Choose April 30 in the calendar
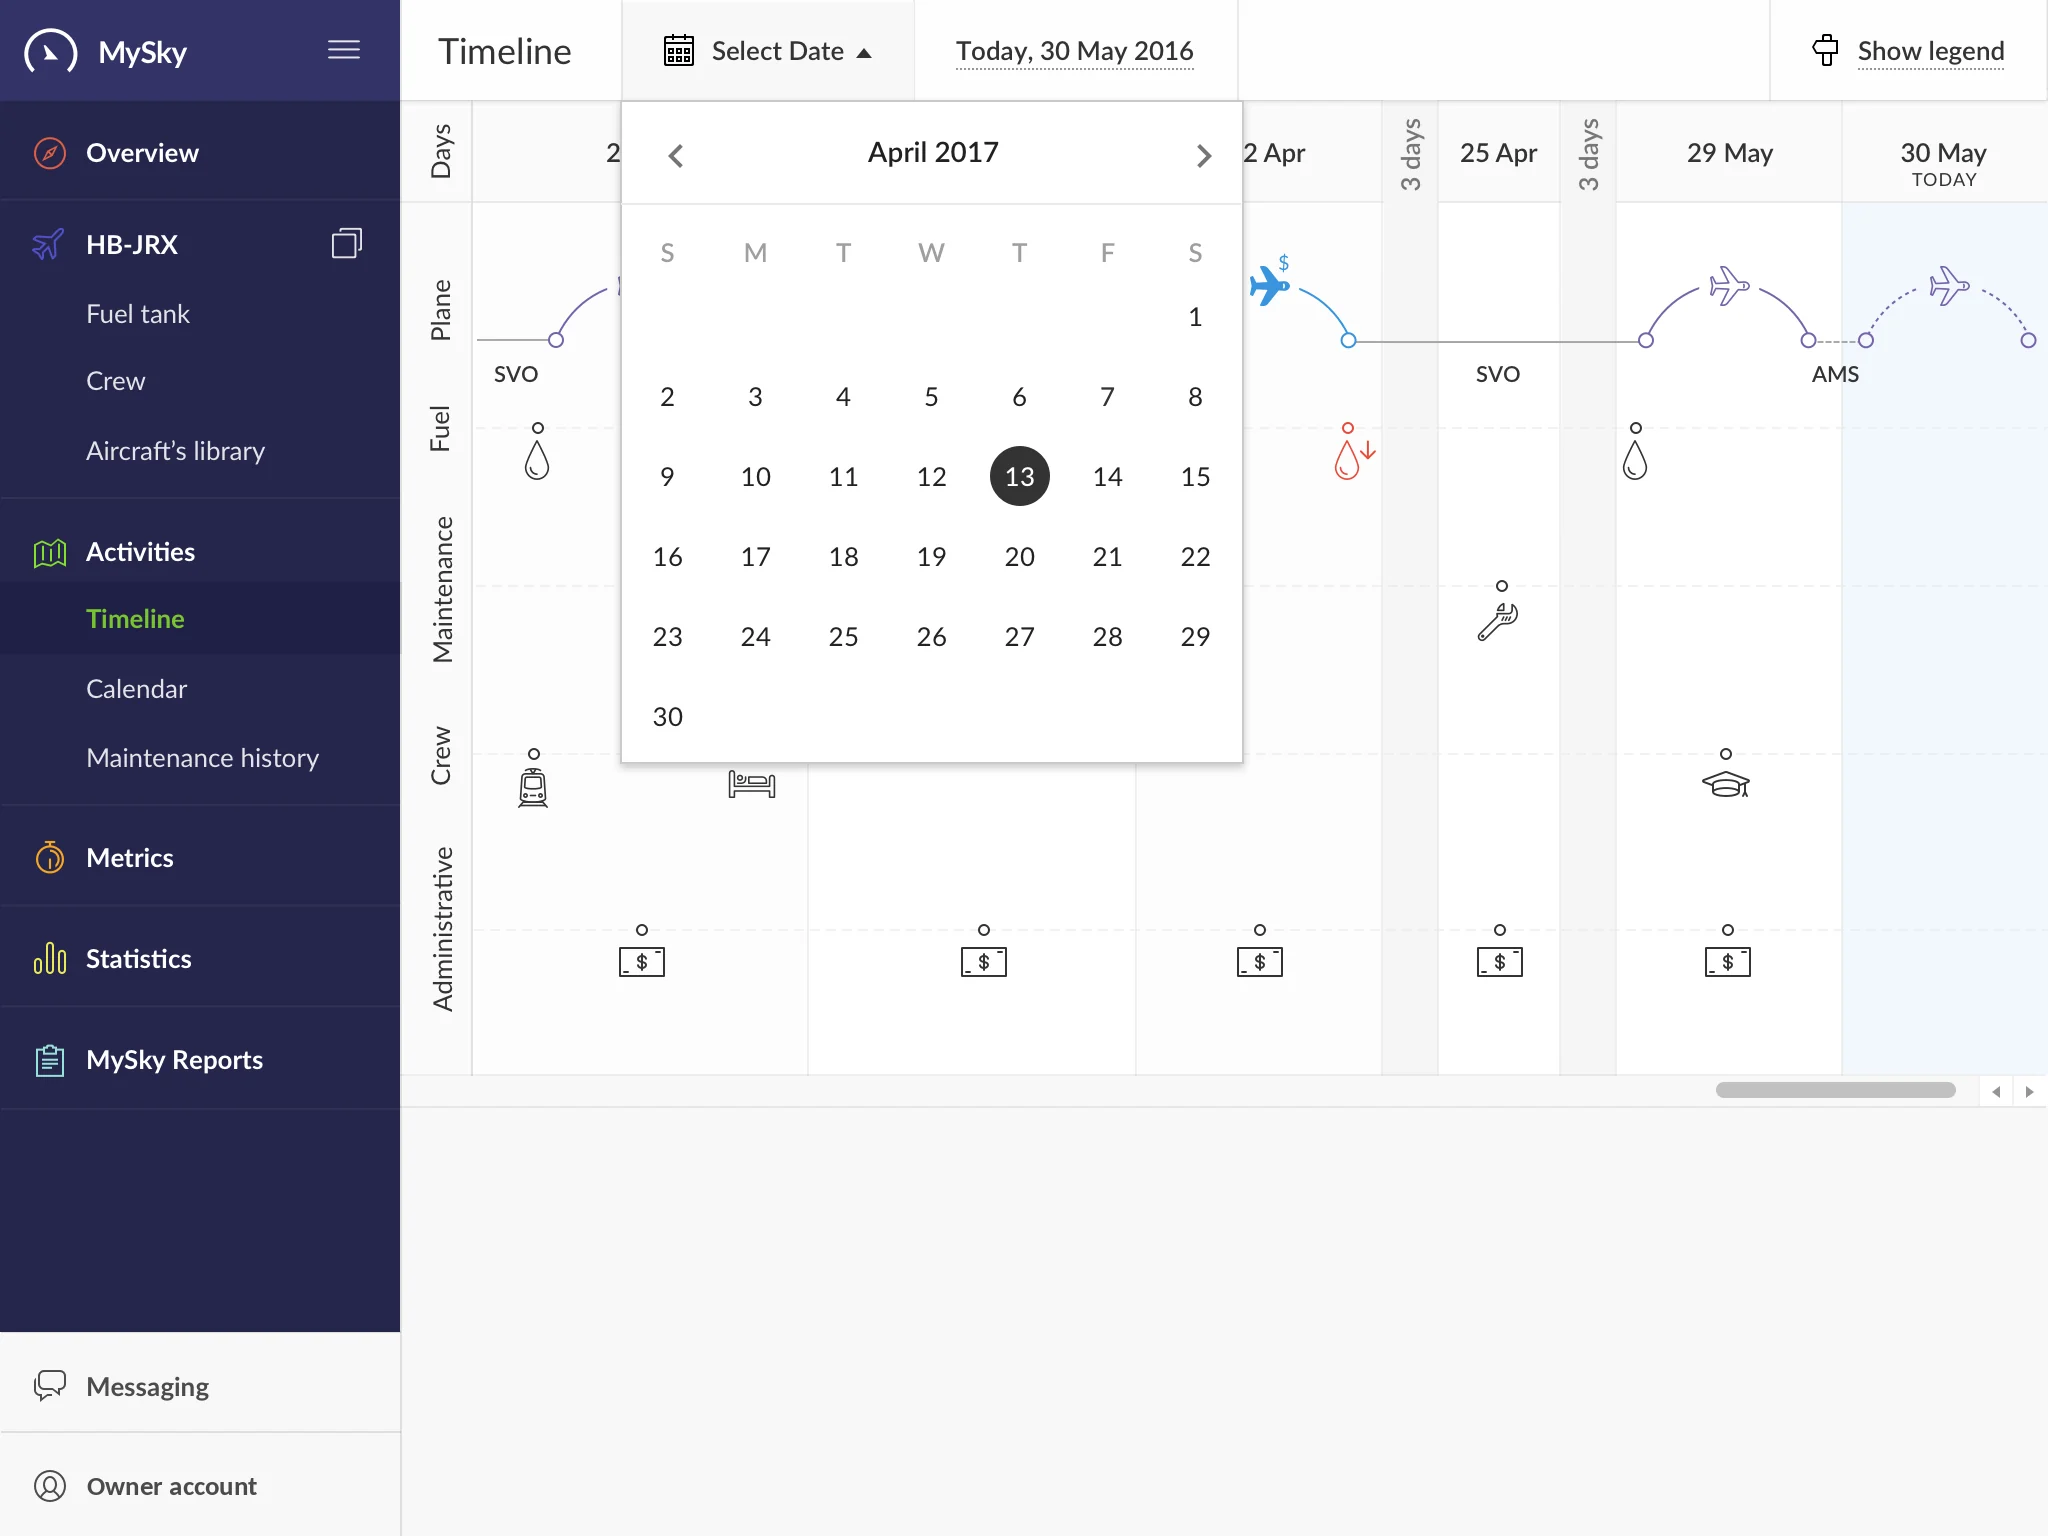The image size is (2048, 1536). (667, 716)
